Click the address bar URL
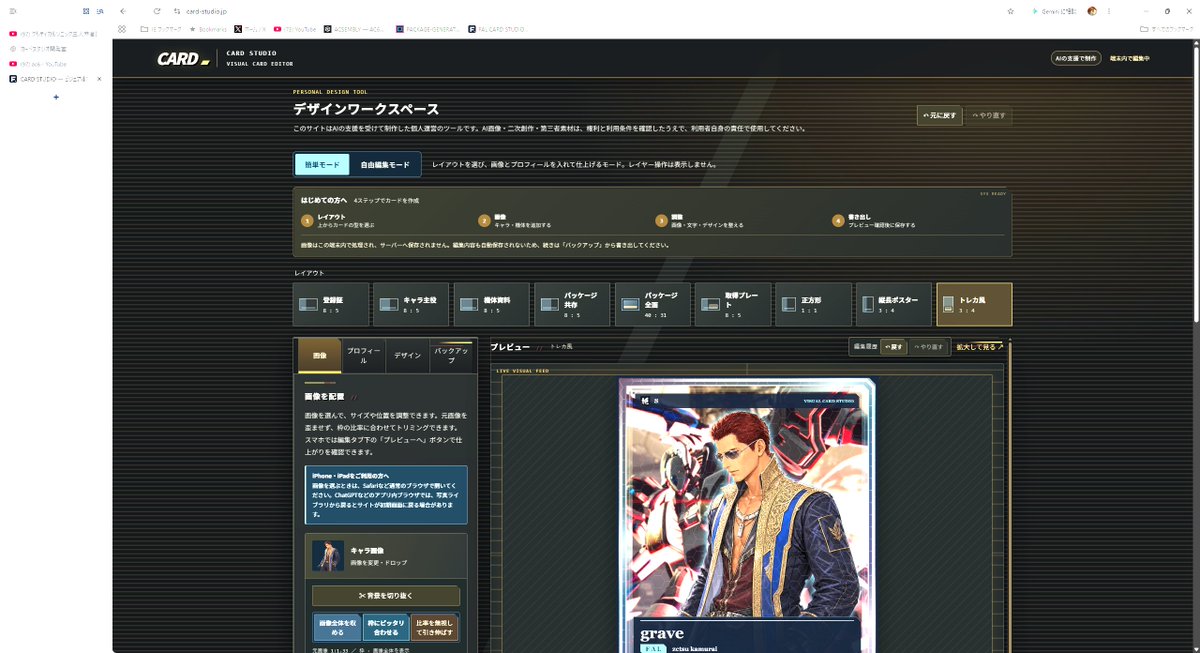 click(x=207, y=11)
